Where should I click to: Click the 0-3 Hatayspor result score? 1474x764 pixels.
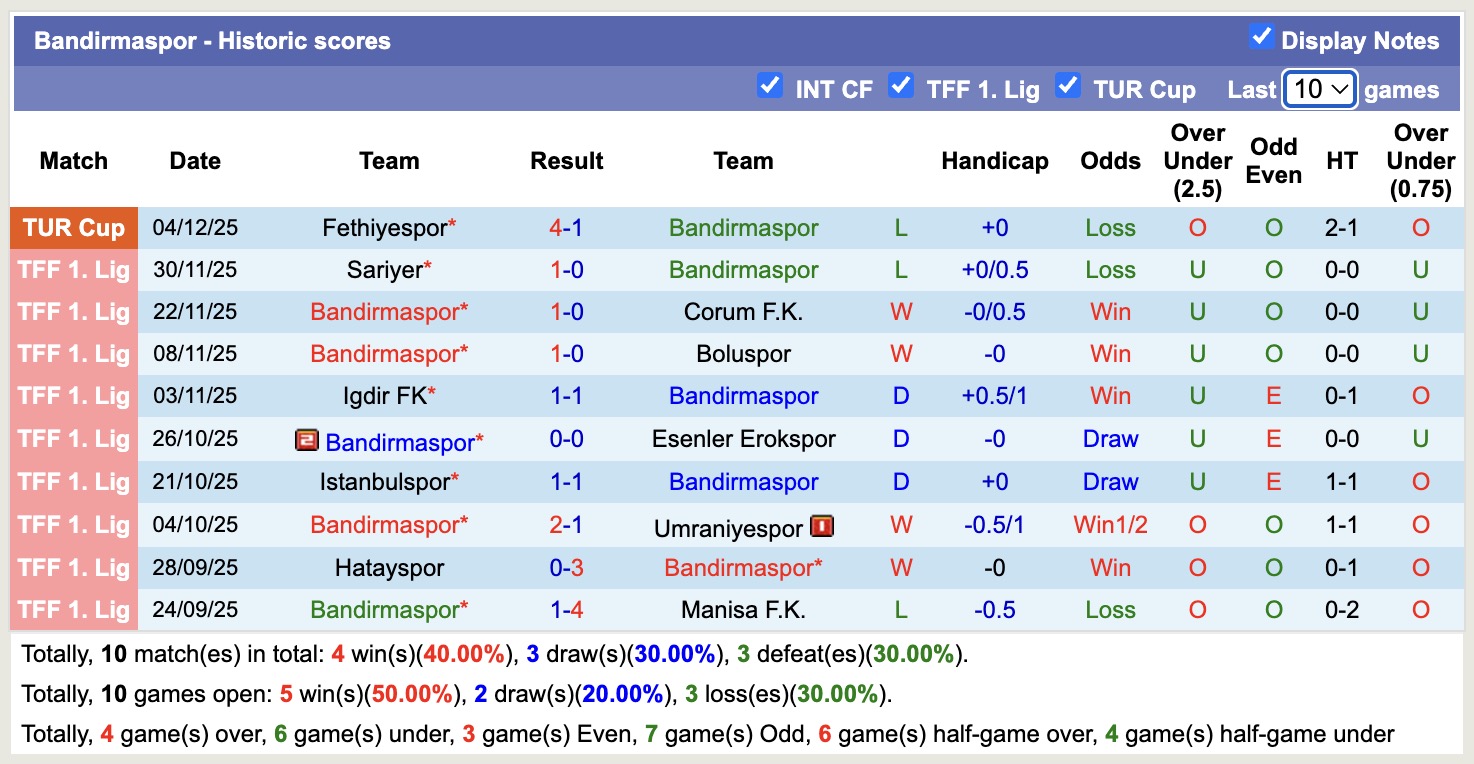(566, 568)
